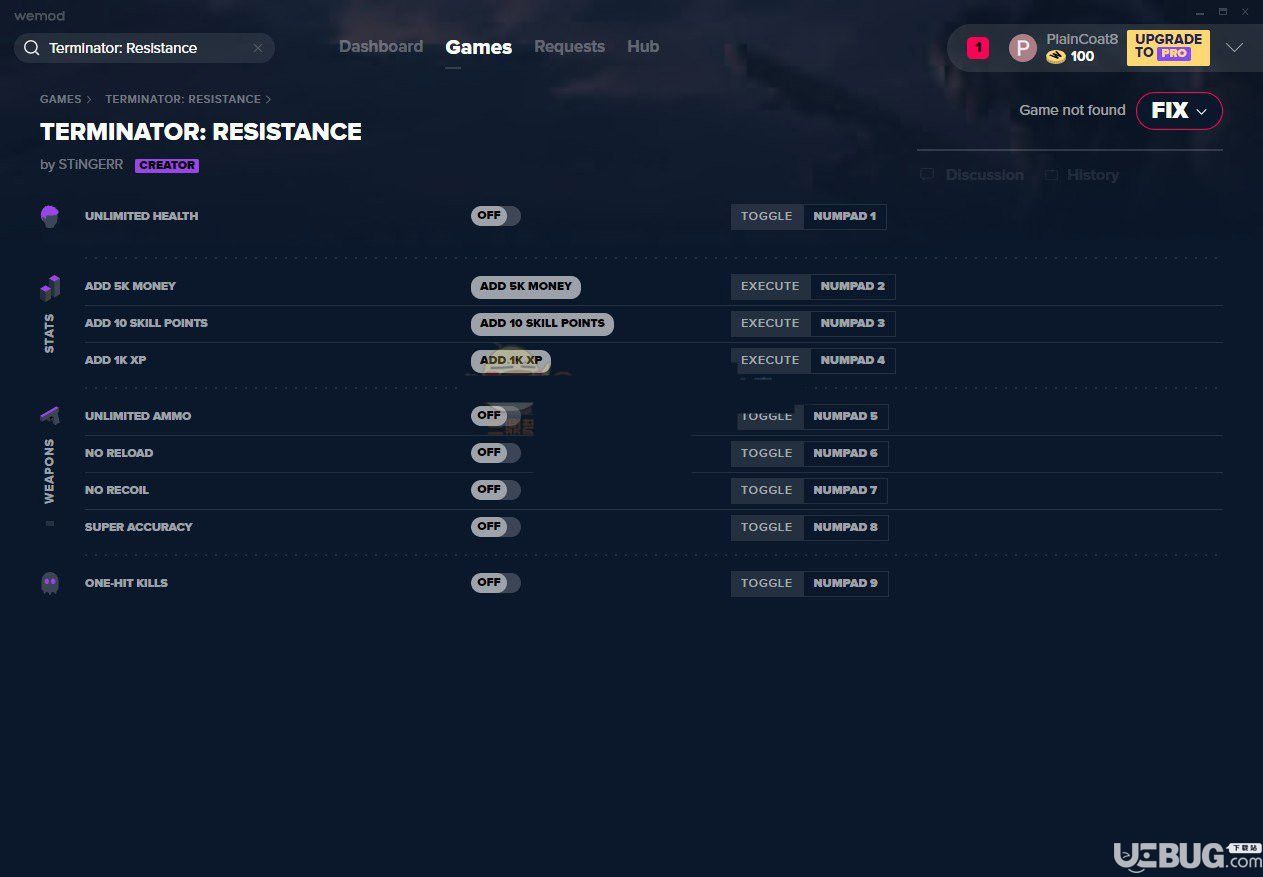The width and height of the screenshot is (1263, 877).
Task: Click the Stats category icon
Action: pos(50,288)
